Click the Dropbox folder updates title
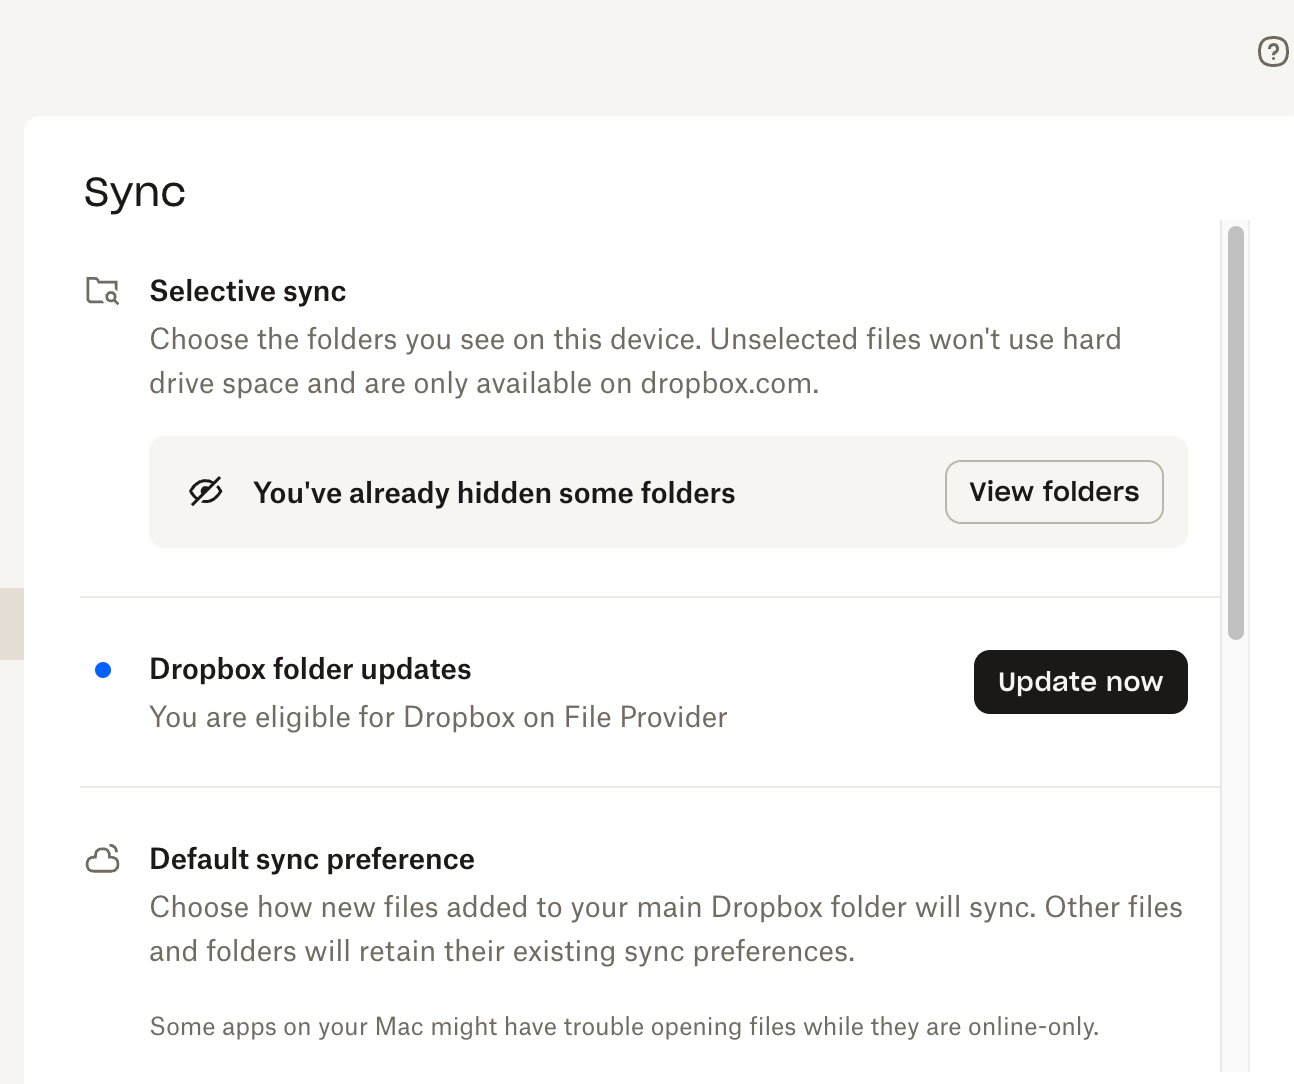Image resolution: width=1294 pixels, height=1084 pixels. pos(310,669)
